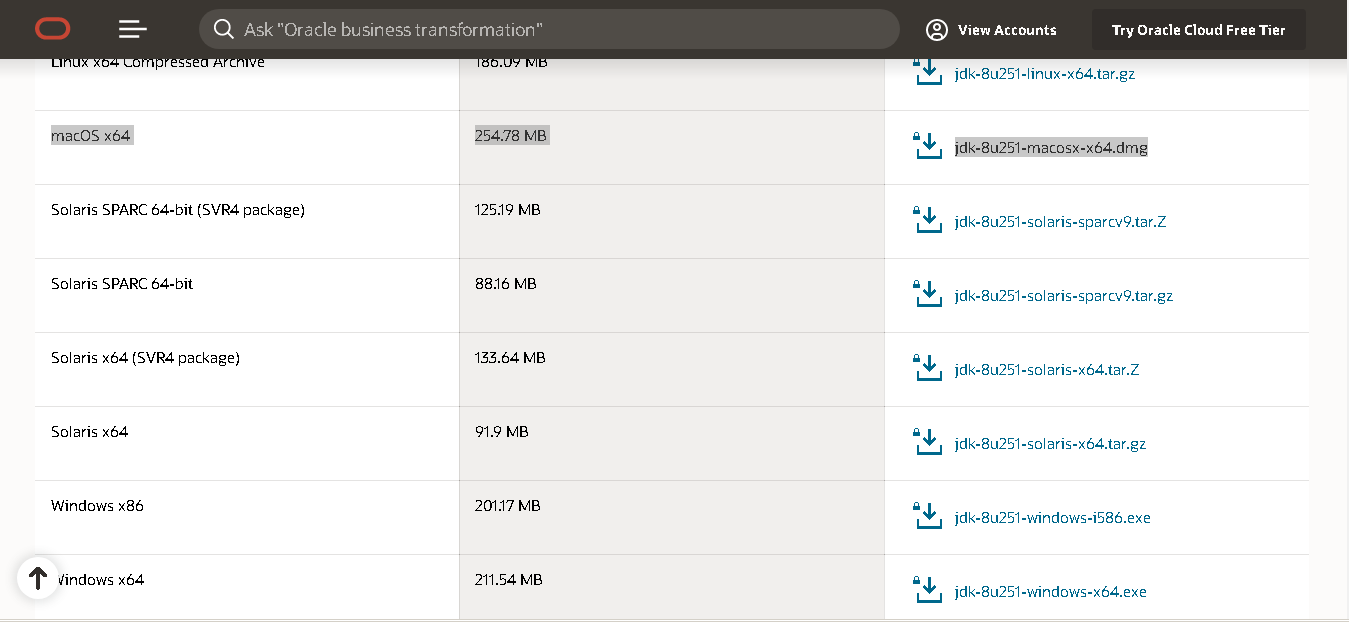Viewport: 1349px width, 622px height.
Task: Focus the Ask Oracle search field
Action: (549, 29)
